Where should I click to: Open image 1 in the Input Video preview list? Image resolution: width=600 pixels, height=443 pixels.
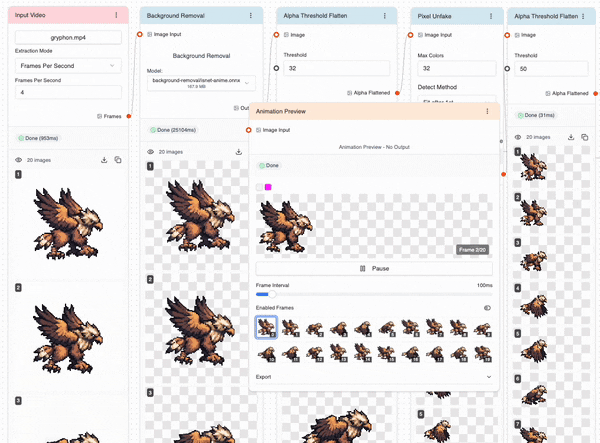[x=68, y=223]
